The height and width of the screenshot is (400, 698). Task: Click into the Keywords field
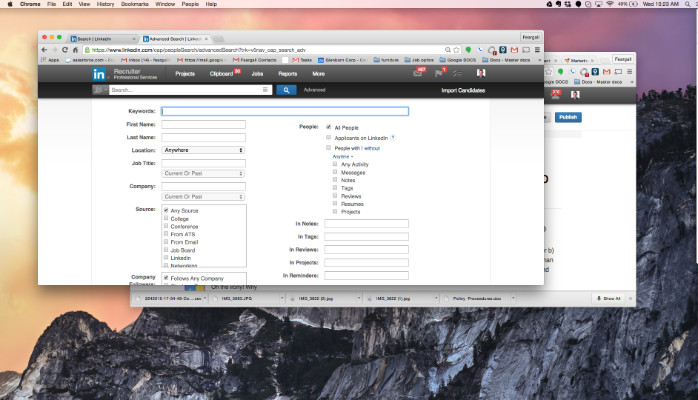point(285,111)
